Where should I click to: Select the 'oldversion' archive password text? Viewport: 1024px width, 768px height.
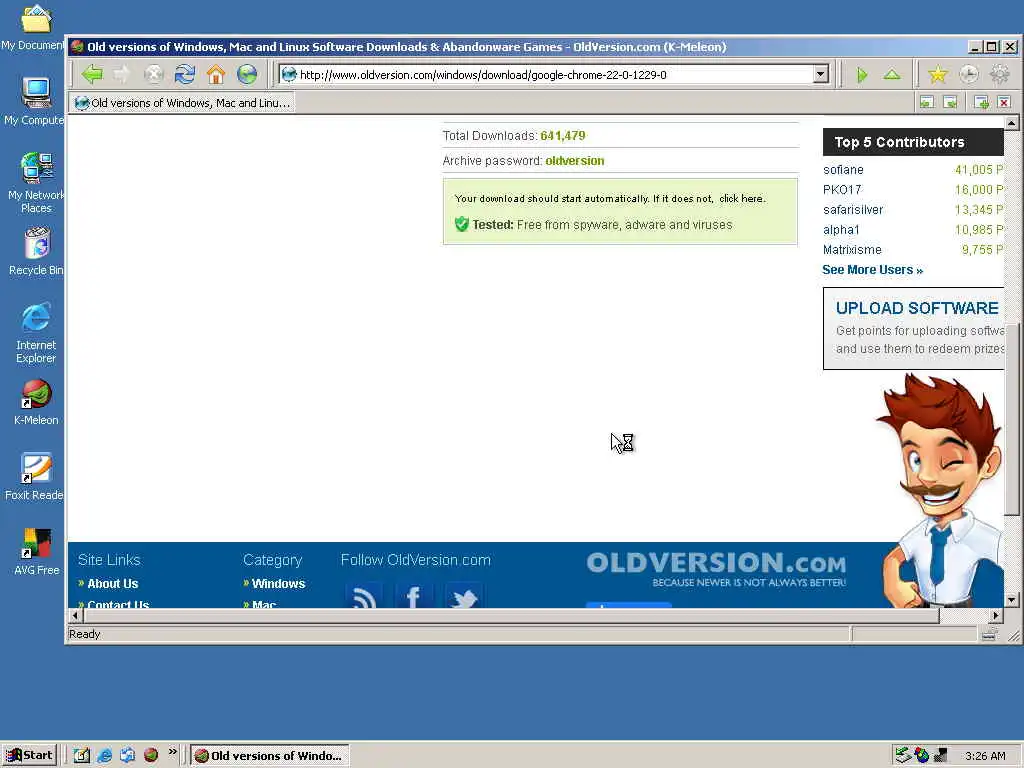click(575, 161)
